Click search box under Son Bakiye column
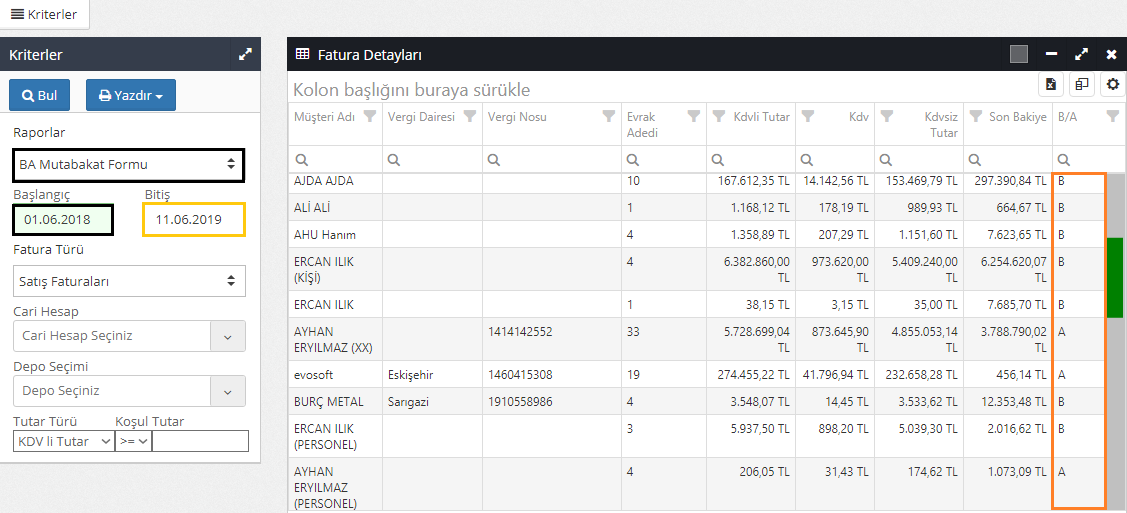The height and width of the screenshot is (513, 1127). 1008,160
